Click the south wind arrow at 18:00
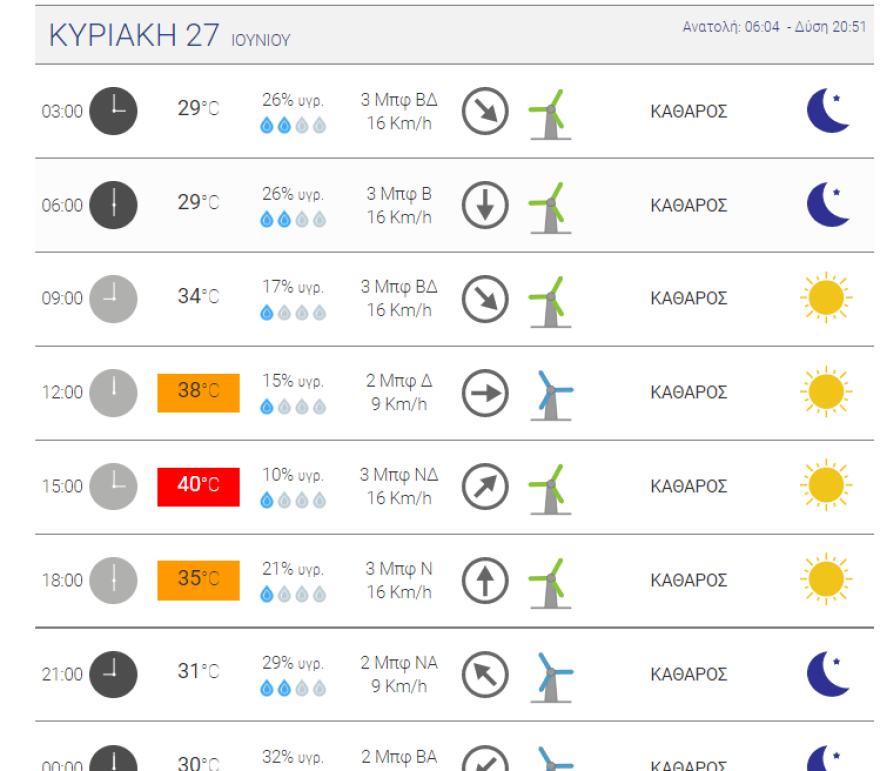This screenshot has width=880, height=771. (x=485, y=580)
